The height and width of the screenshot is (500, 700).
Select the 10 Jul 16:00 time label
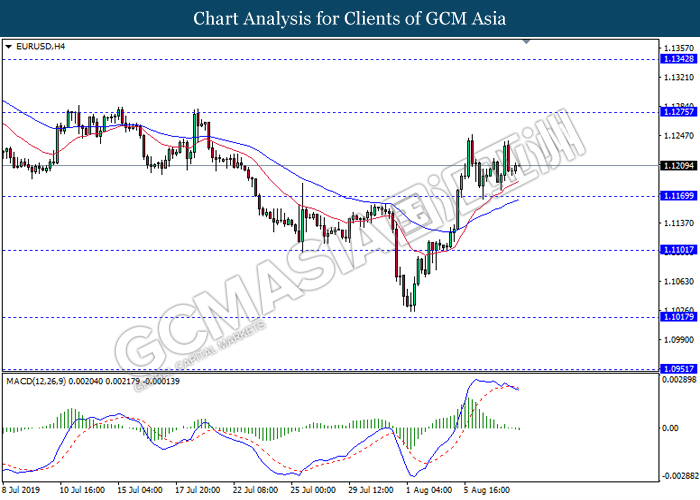point(82,490)
